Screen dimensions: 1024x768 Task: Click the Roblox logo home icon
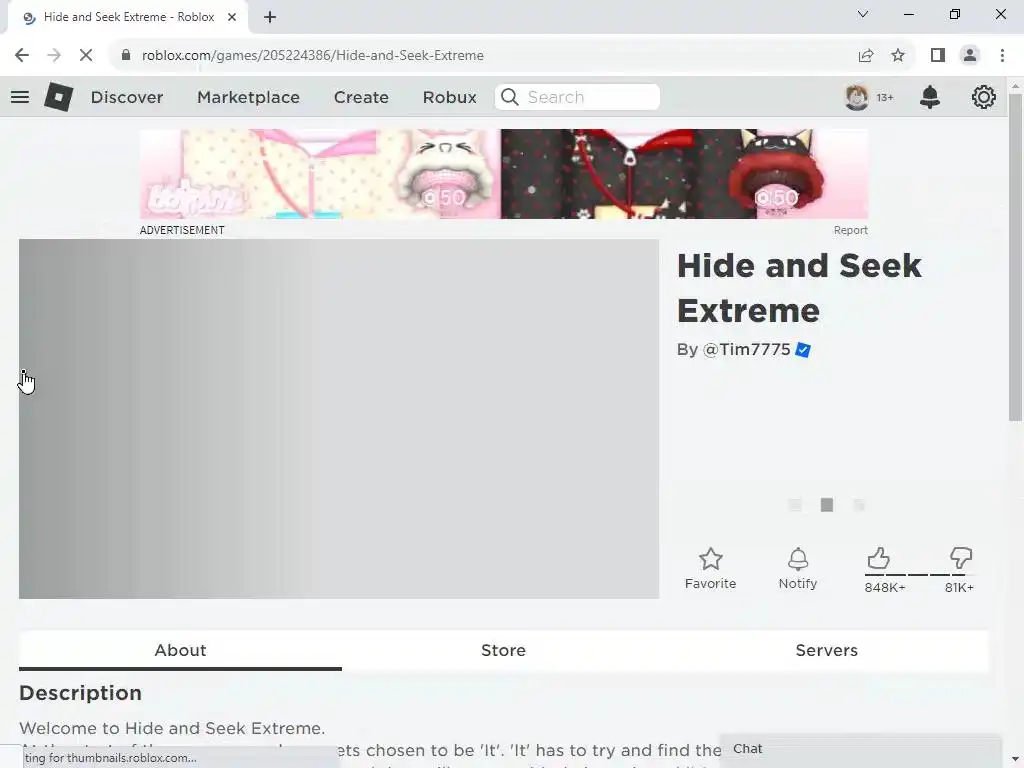click(58, 97)
